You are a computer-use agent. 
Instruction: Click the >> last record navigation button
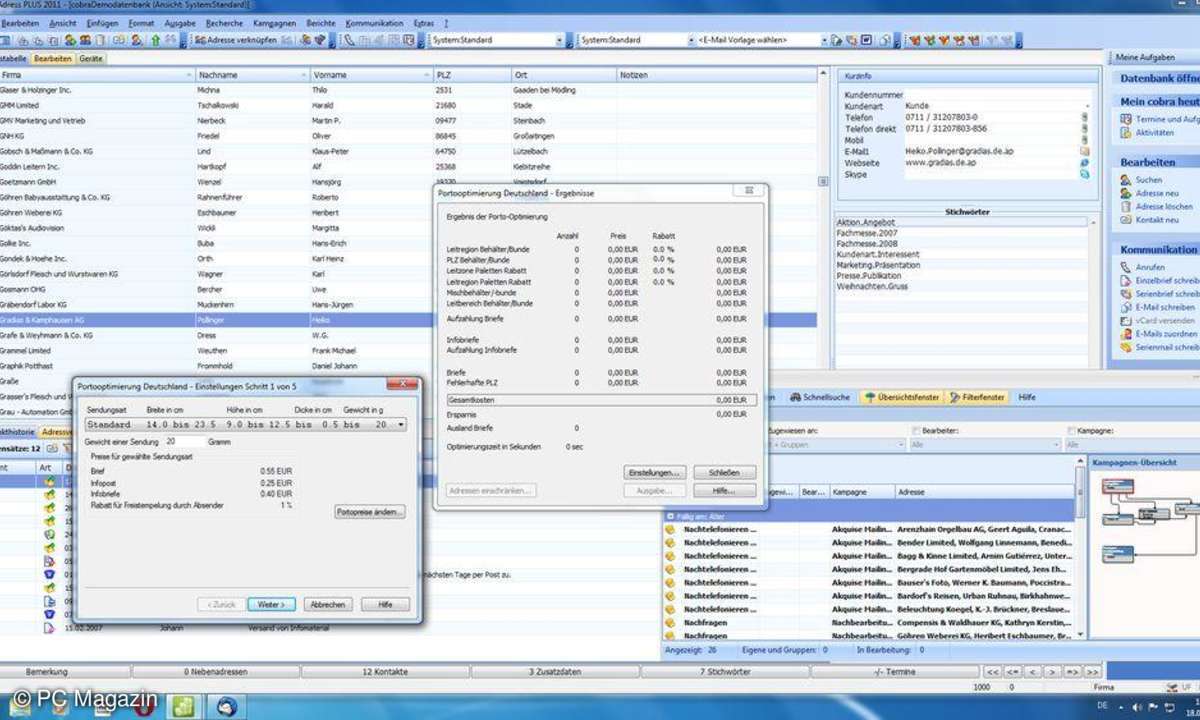[x=1091, y=671]
